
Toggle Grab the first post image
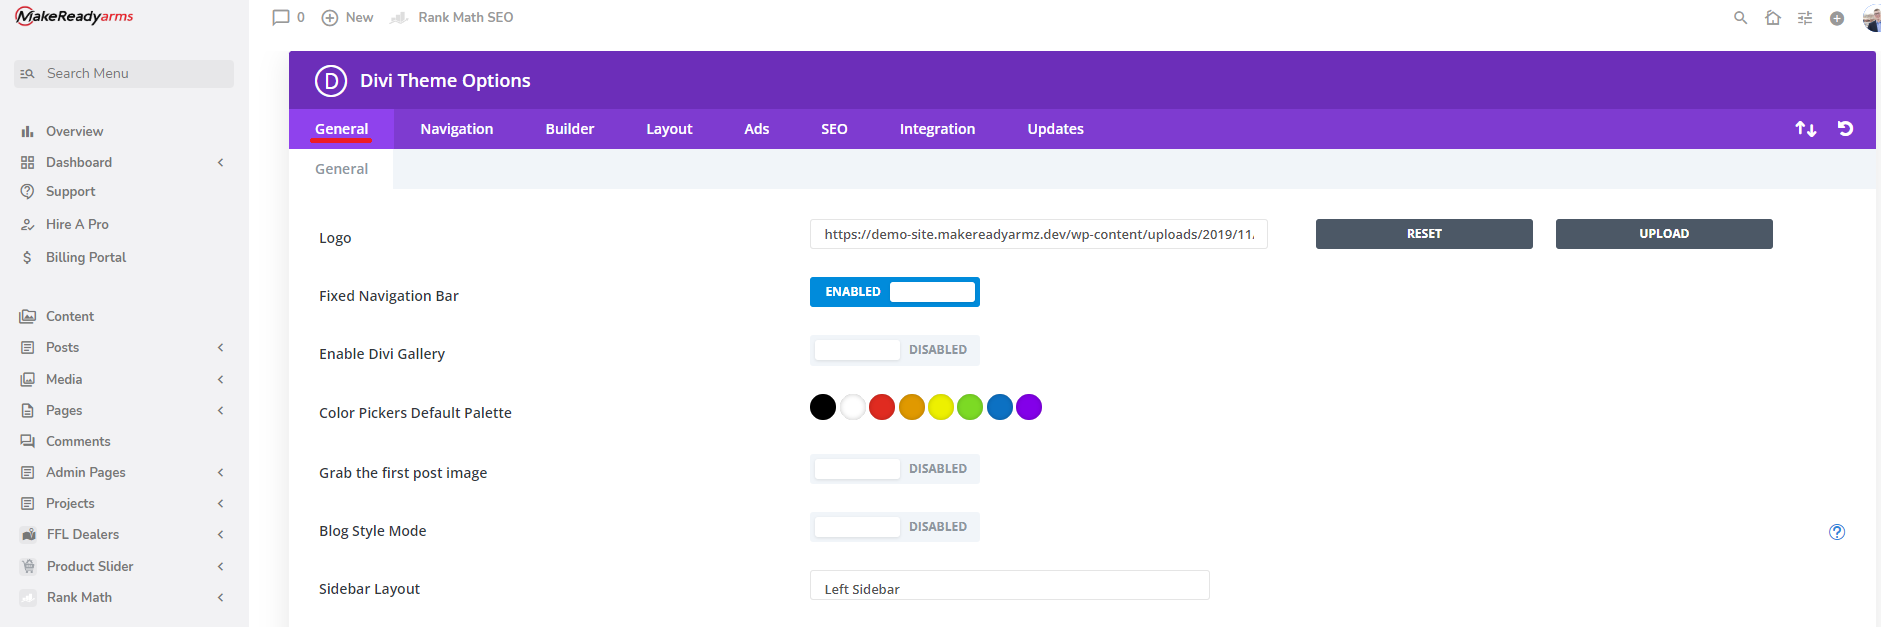point(895,469)
